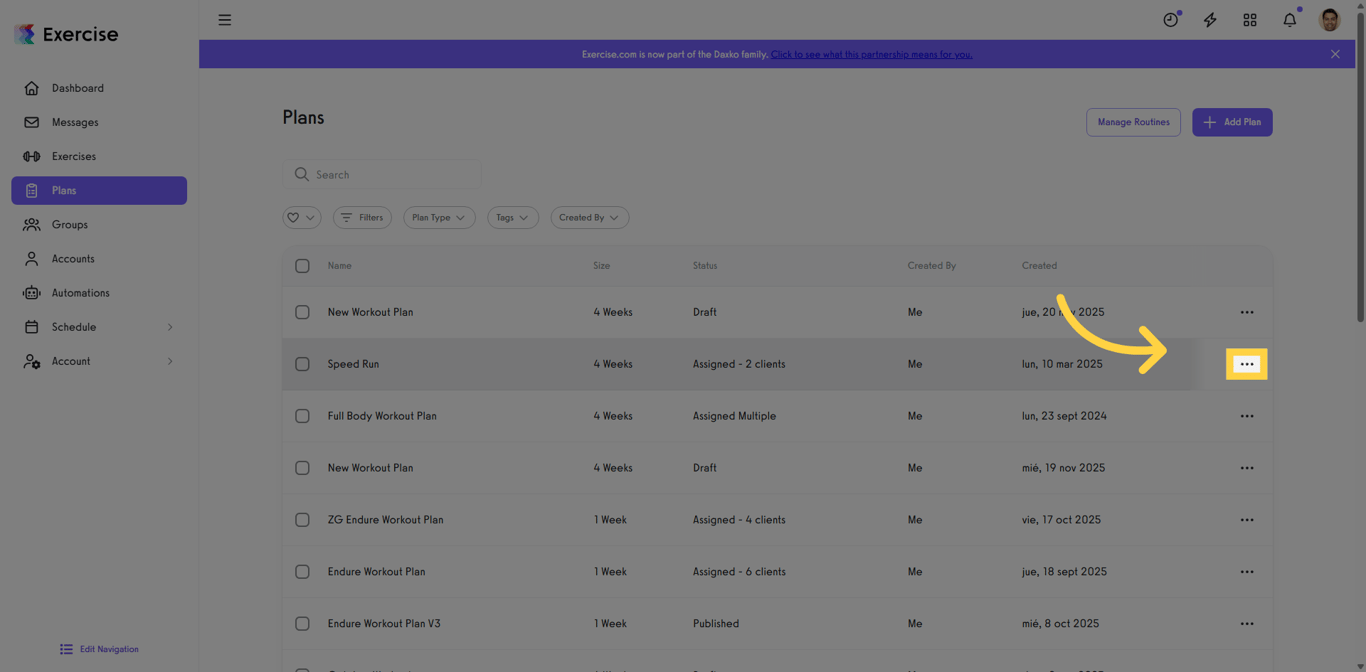The width and height of the screenshot is (1366, 672).
Task: Sort by the Status column header
Action: coord(705,266)
